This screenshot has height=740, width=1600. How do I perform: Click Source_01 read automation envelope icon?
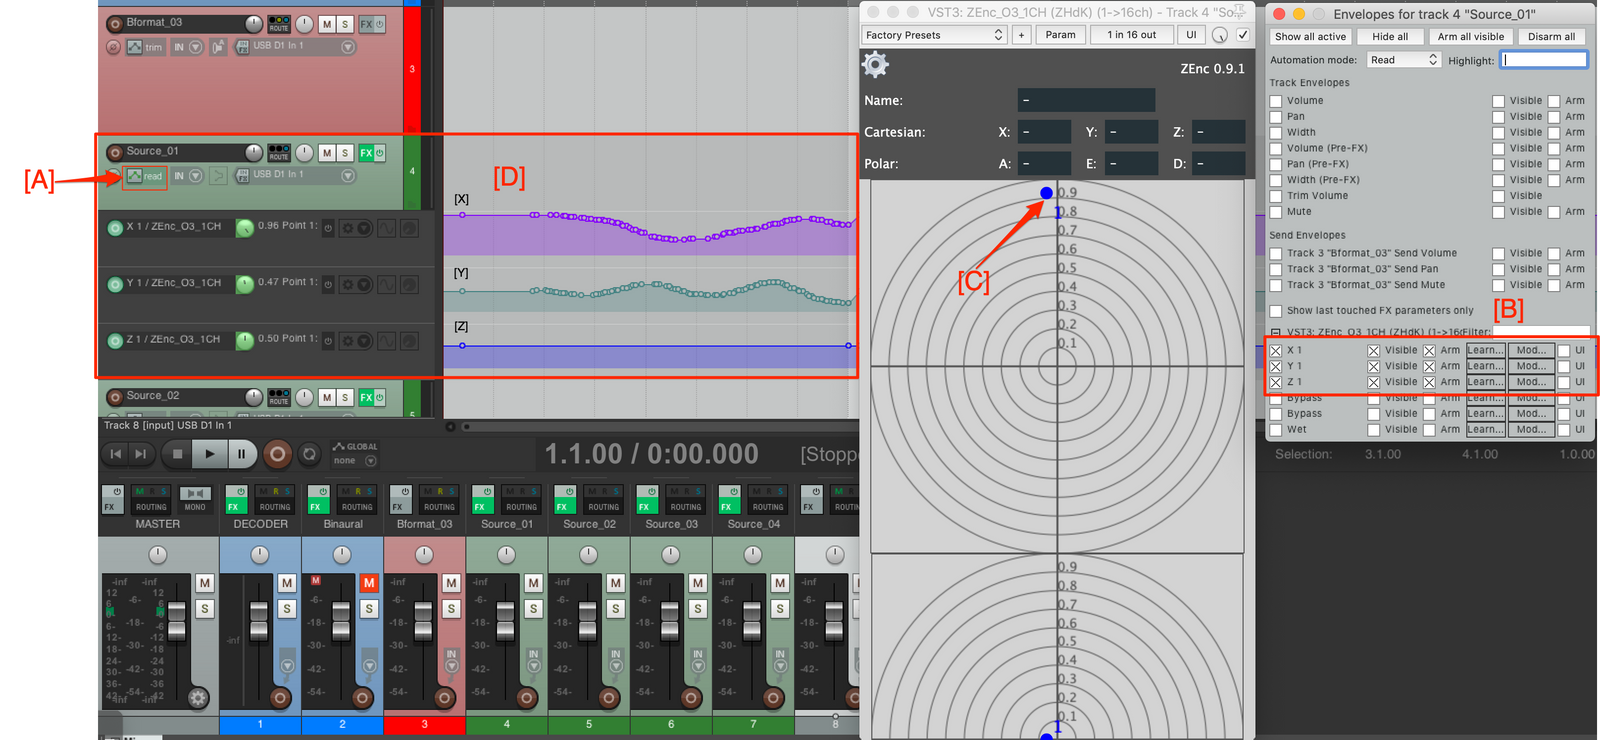pyautogui.click(x=134, y=176)
